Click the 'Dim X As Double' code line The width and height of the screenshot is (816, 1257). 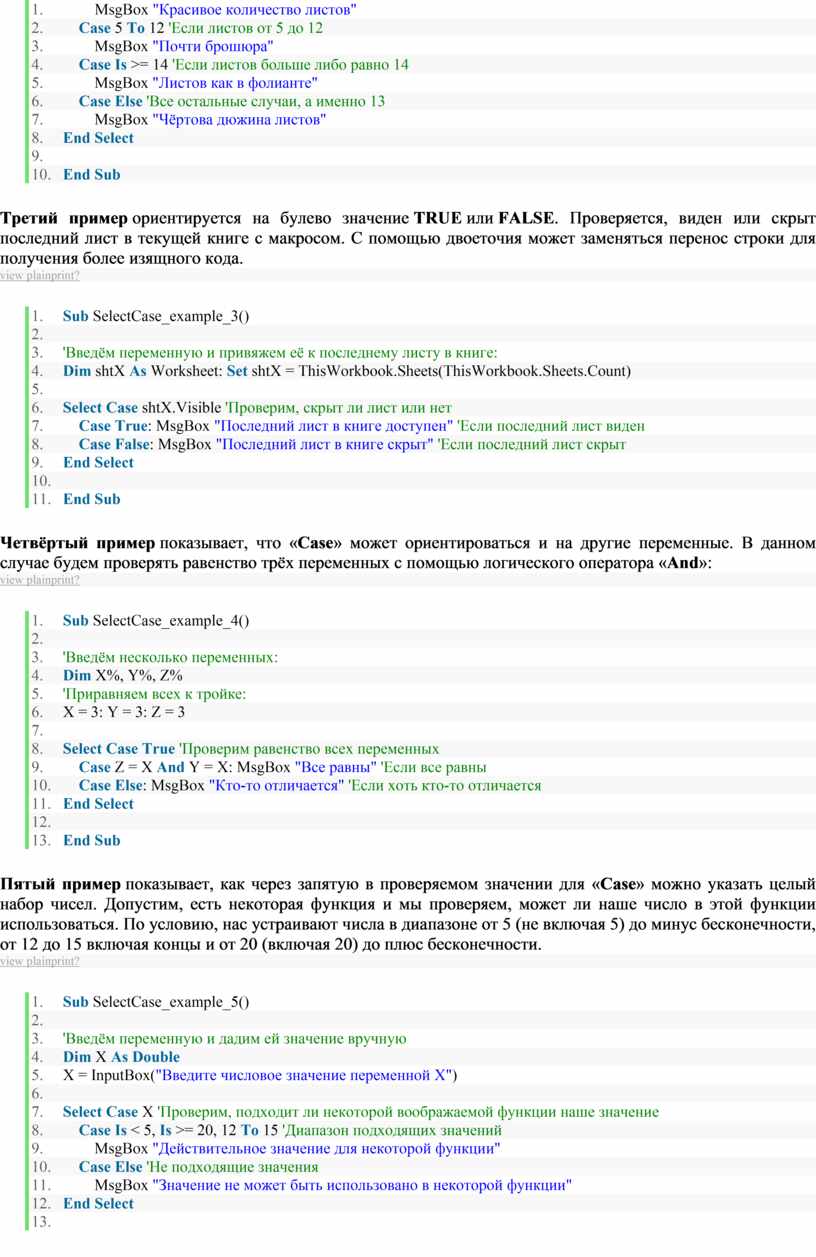point(121,1057)
